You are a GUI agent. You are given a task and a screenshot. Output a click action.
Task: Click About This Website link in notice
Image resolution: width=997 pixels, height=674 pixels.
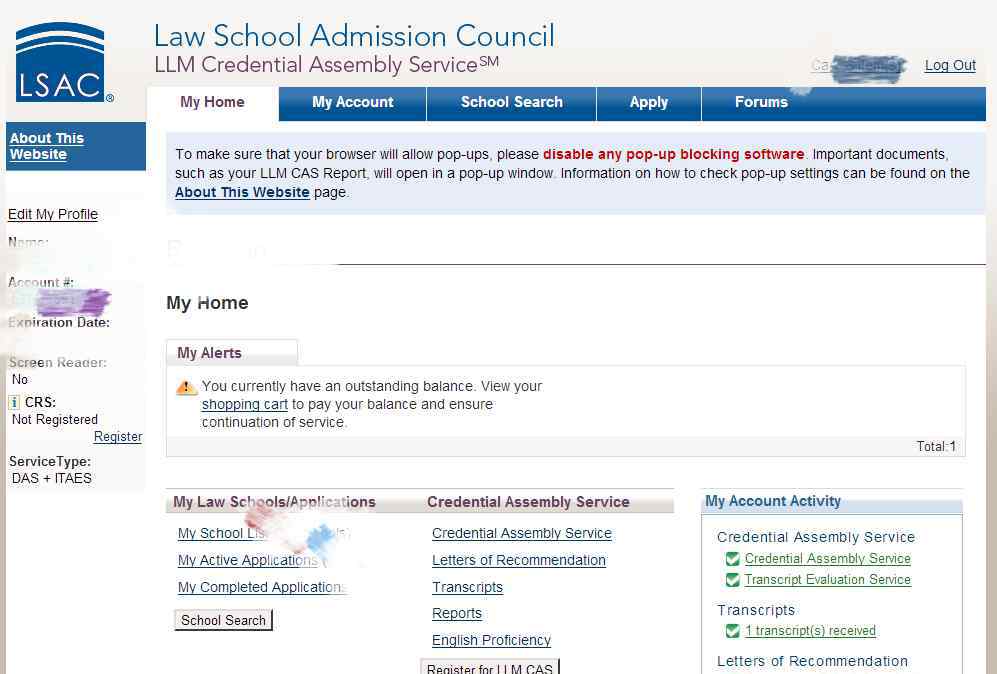242,193
